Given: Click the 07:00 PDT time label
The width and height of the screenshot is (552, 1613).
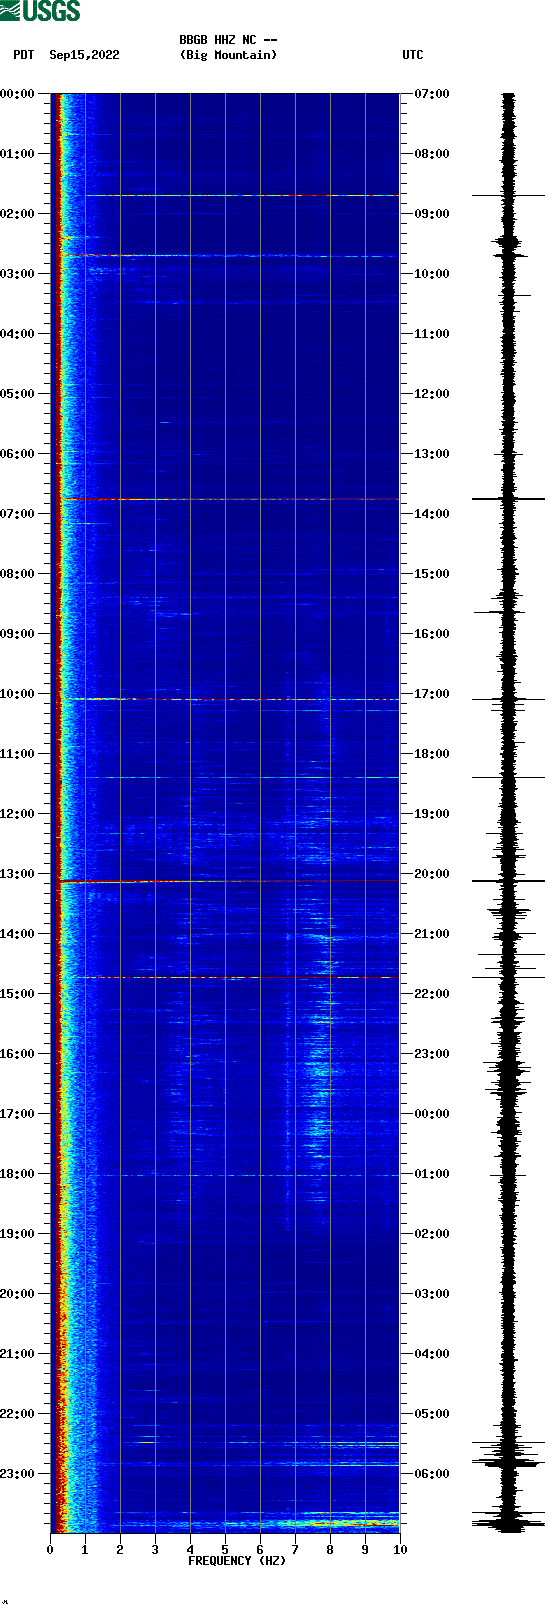Looking at the screenshot, I should [x=18, y=514].
